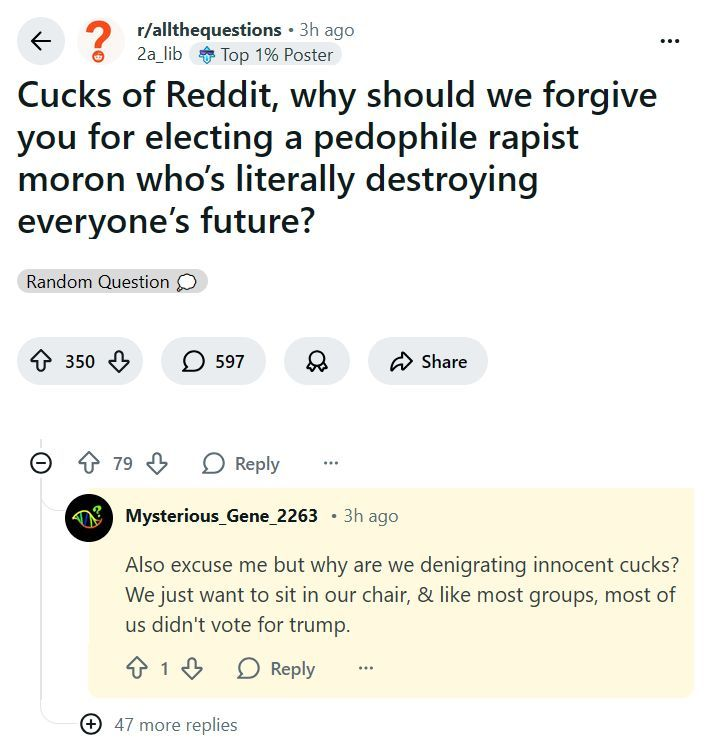Open the r/allthequestions subreddit link
Viewport: 715px width, 753px height.
point(209,30)
